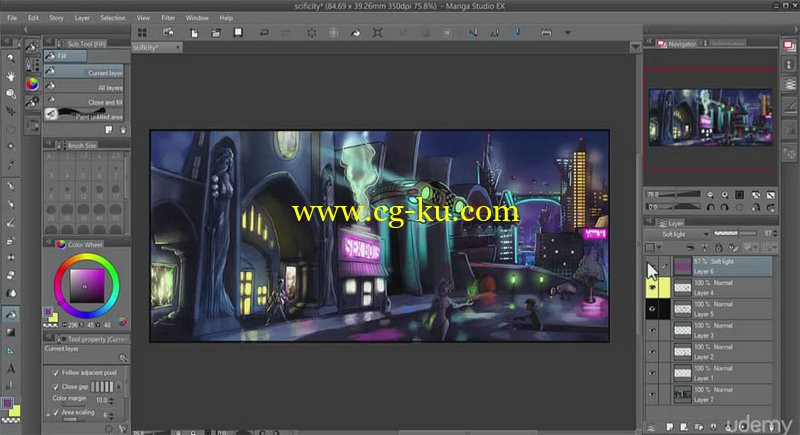Click the Navigator zoom-in magnifier icon

tap(724, 195)
